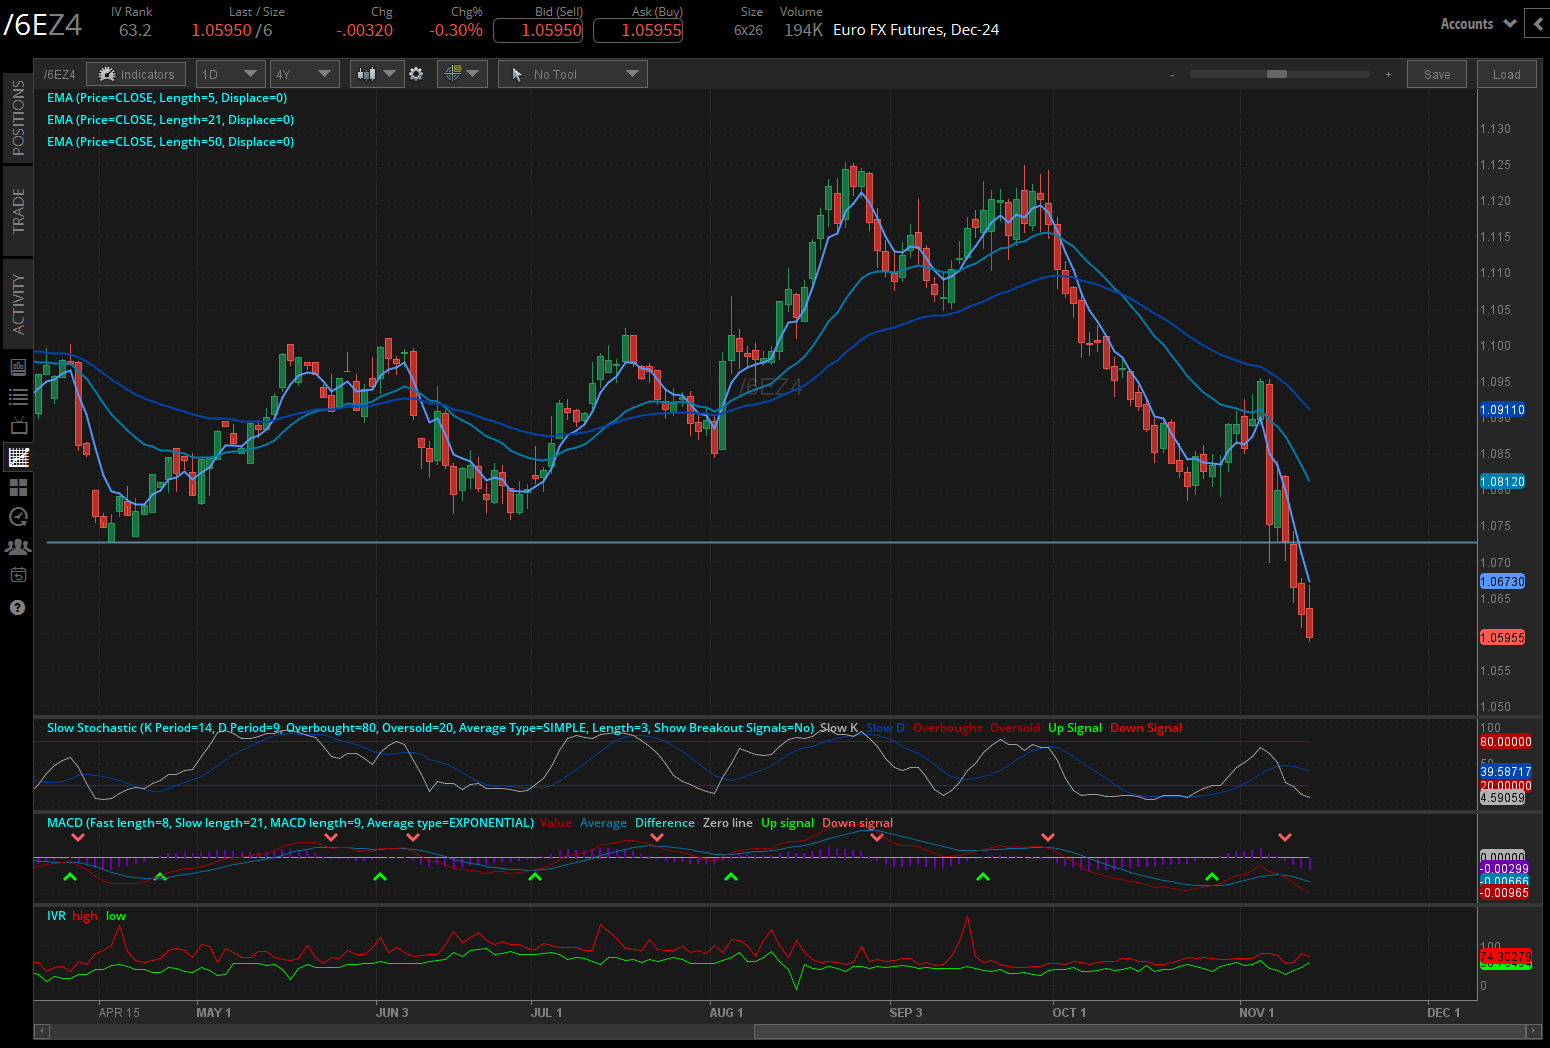Expand the crosshair cursor mode dropdown

pyautogui.click(x=461, y=74)
